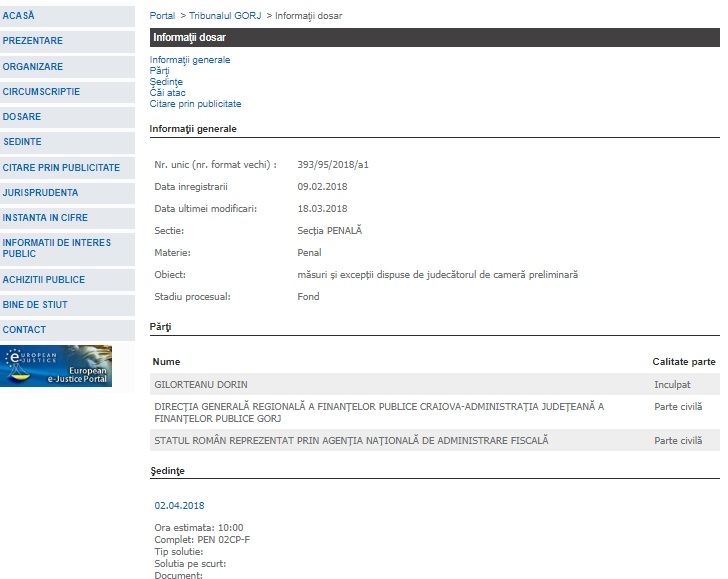Click the Portal breadcrumb link
The image size is (728, 579).
(x=162, y=16)
